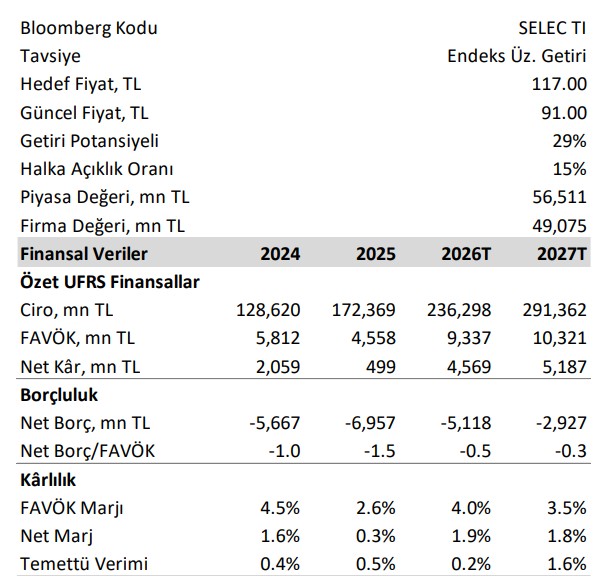Select the Kârlılık section heading

[50, 478]
